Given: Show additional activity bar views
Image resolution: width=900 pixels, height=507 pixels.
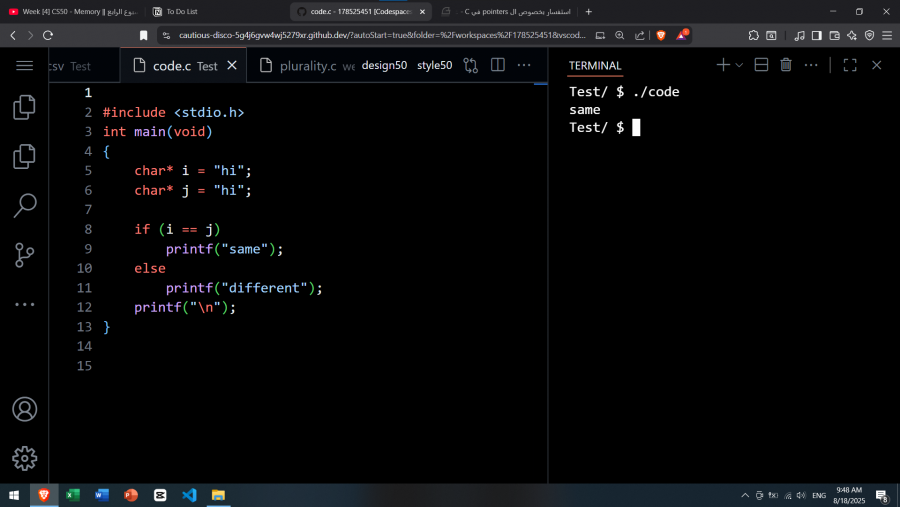Looking at the screenshot, I should 24,304.
